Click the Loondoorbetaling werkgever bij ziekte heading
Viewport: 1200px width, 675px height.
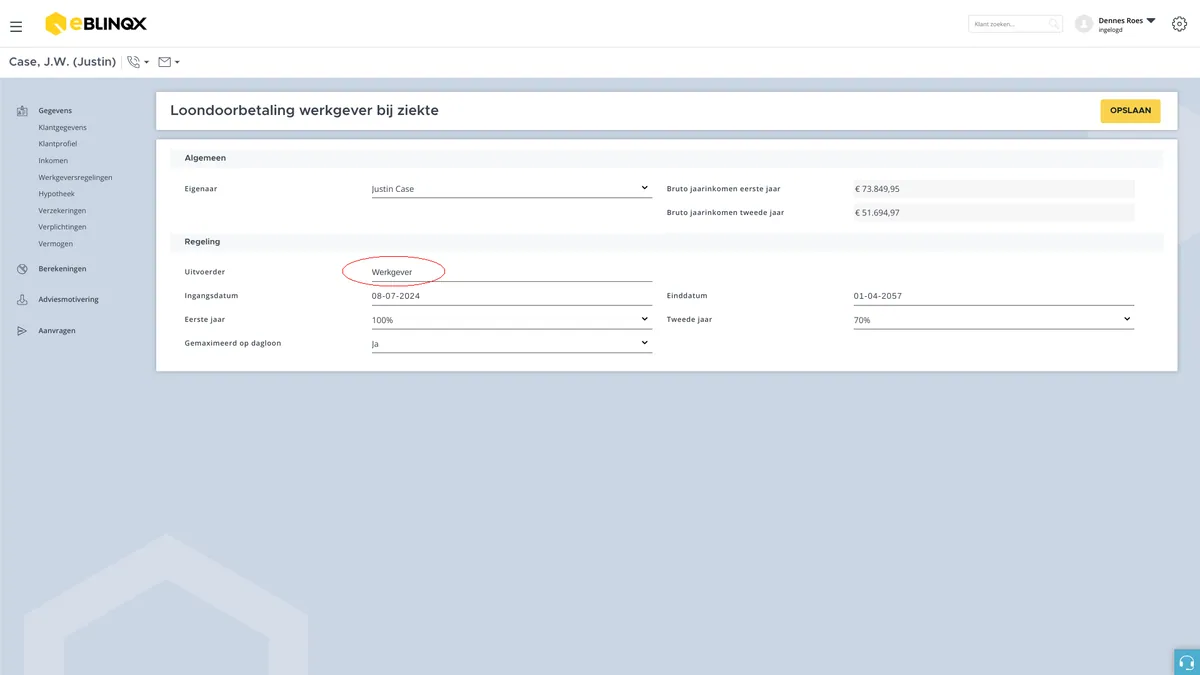pos(304,111)
